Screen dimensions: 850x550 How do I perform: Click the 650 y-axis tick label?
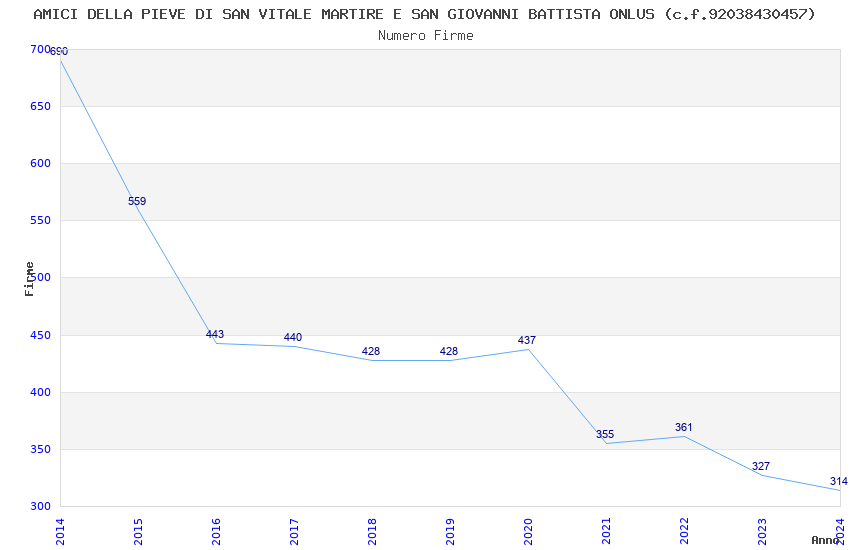point(41,106)
